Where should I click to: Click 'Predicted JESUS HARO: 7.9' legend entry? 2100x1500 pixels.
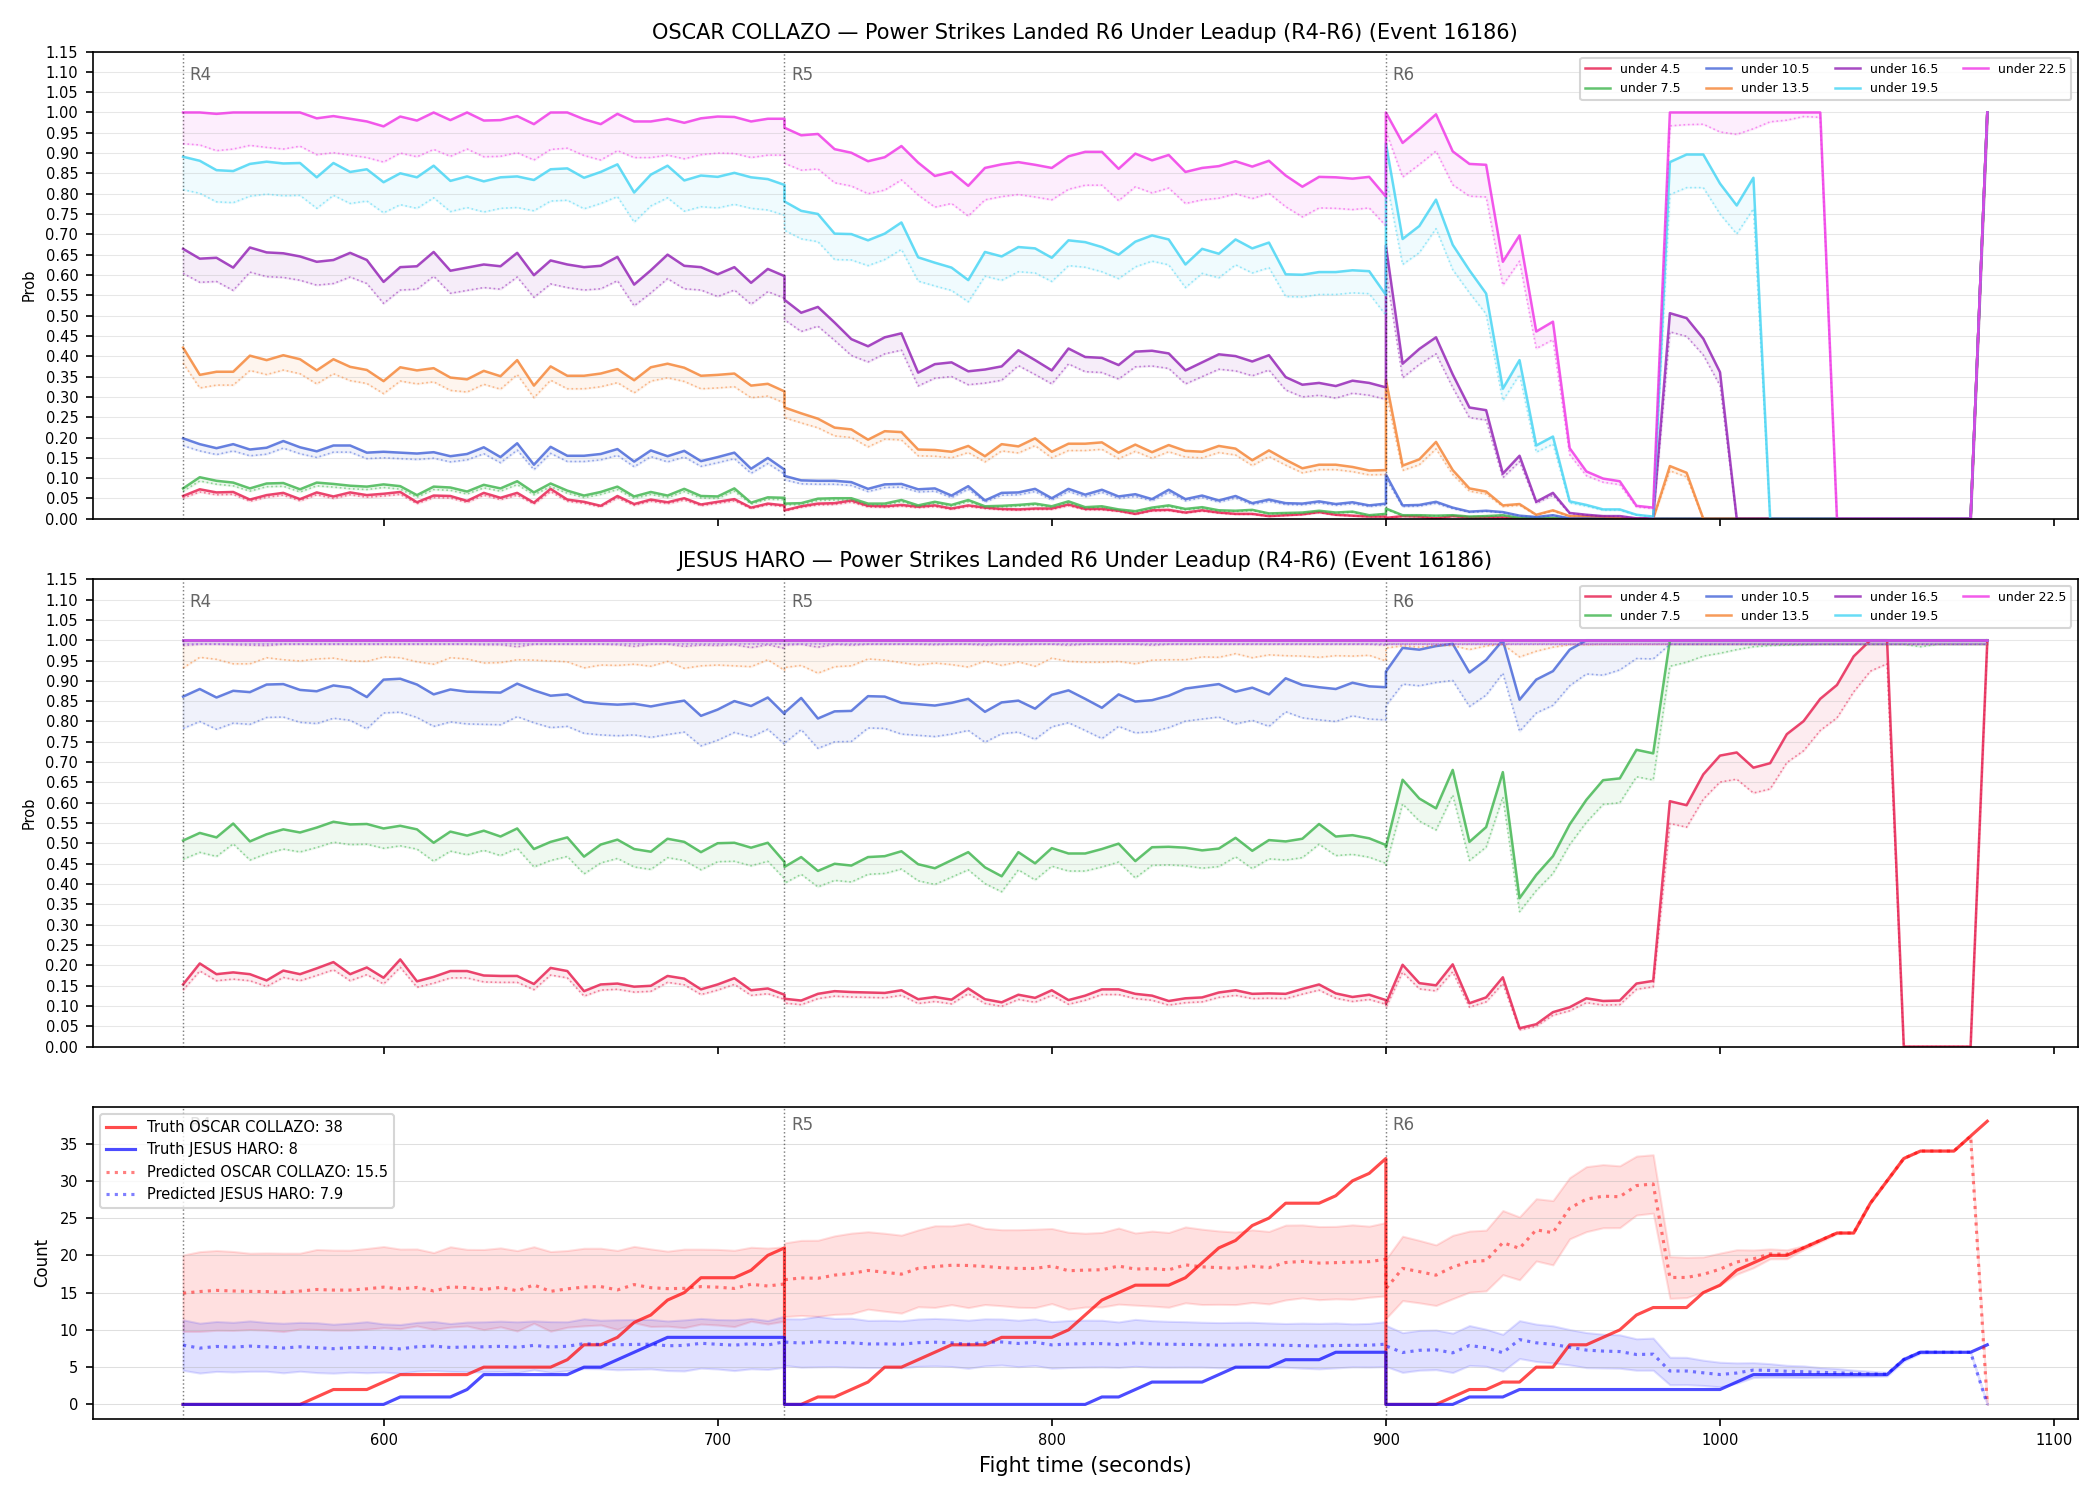click(224, 1194)
